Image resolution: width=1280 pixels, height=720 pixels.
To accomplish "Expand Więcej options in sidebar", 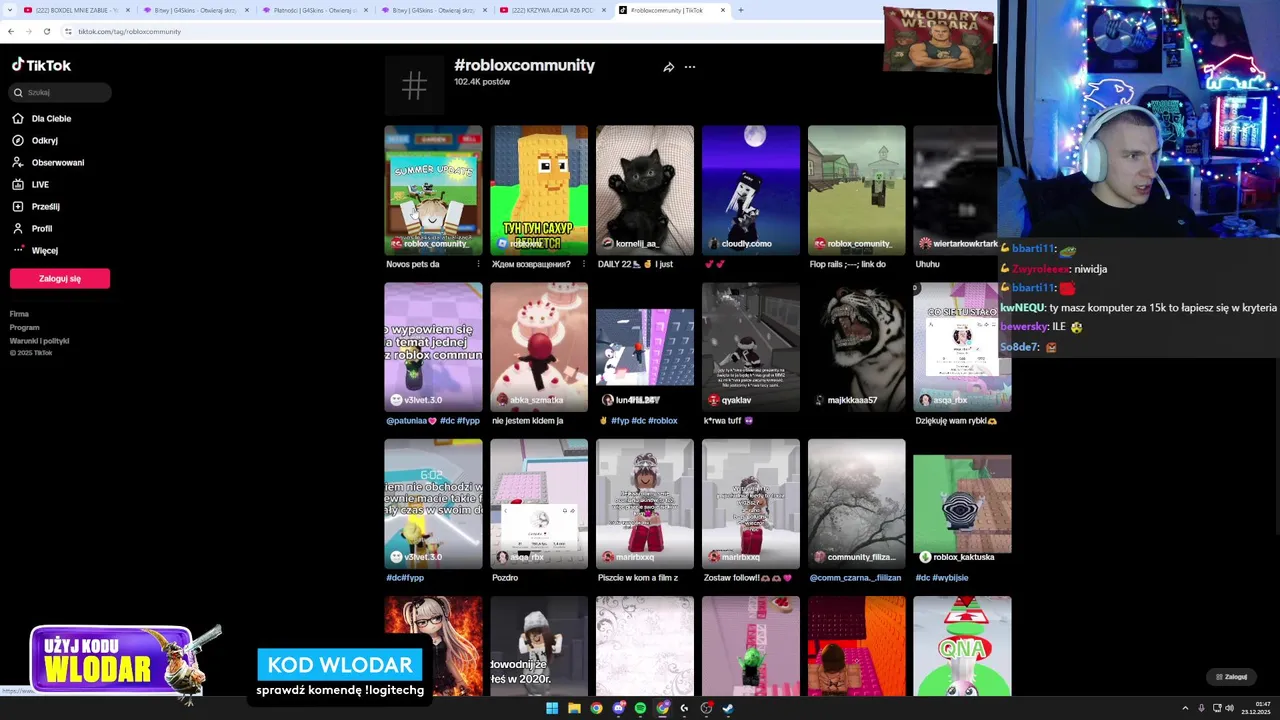I will [35, 250].
